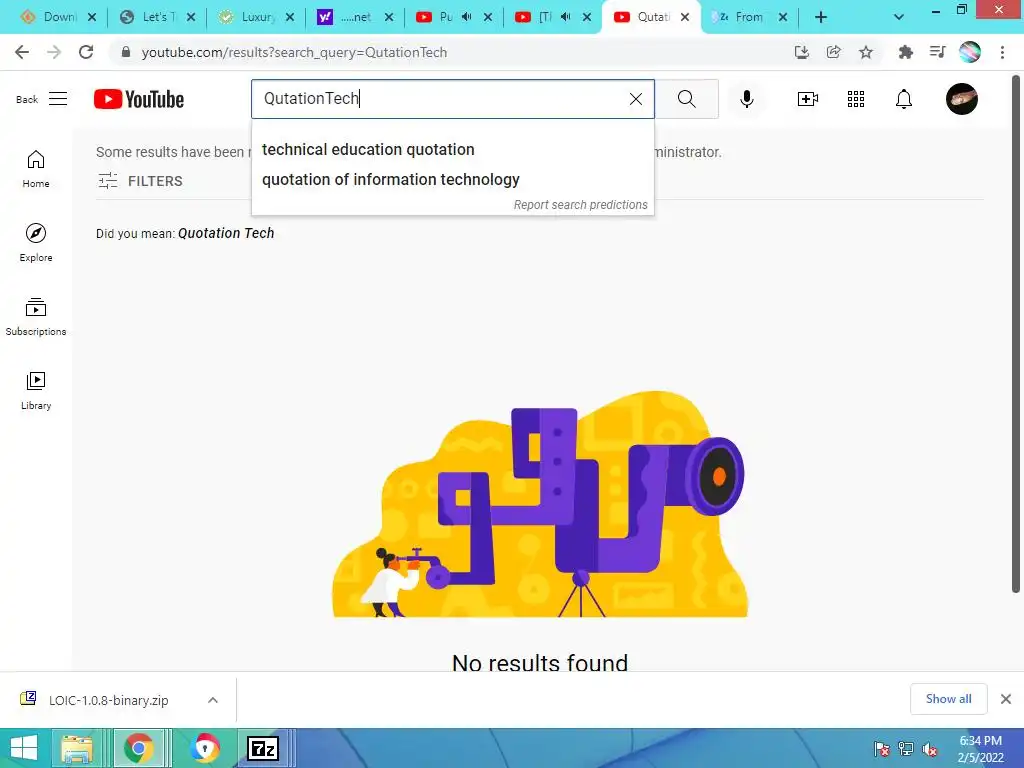Viewport: 1024px width, 768px height.
Task: Click the install/download page icon in address bar
Action: pos(802,52)
